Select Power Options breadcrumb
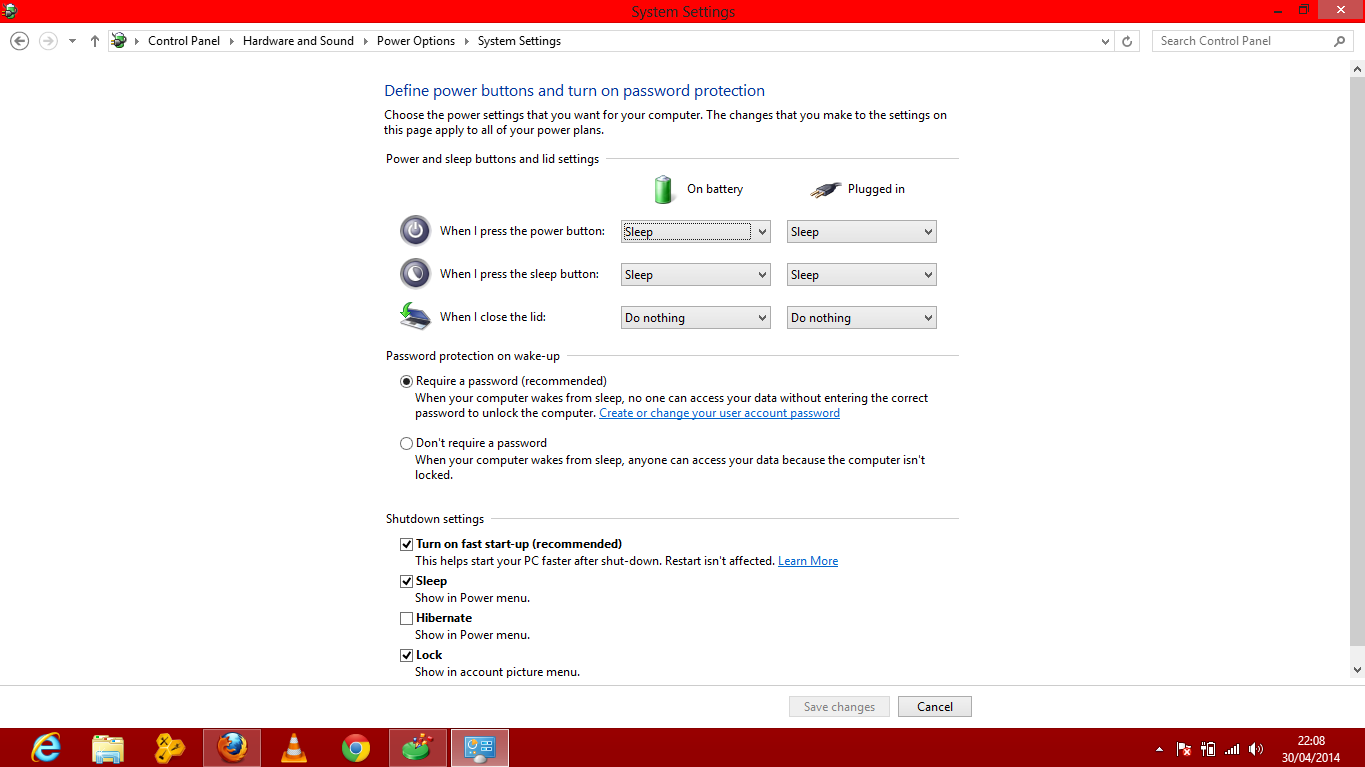 [416, 41]
